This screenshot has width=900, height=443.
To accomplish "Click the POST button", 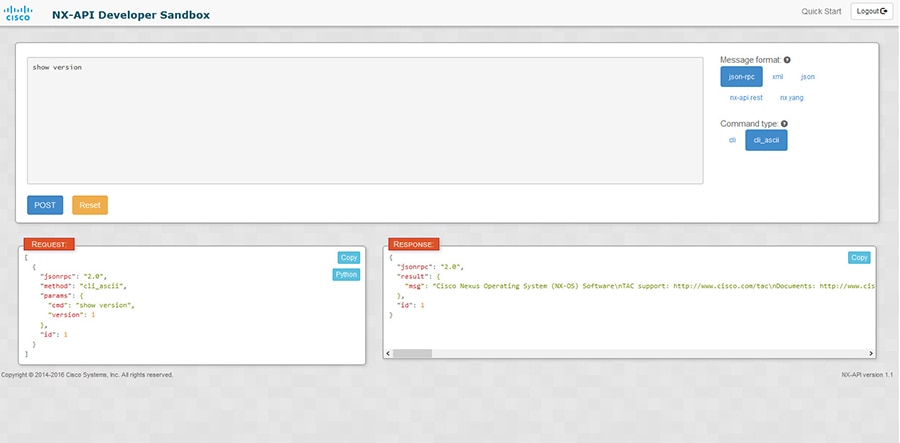I will [45, 205].
